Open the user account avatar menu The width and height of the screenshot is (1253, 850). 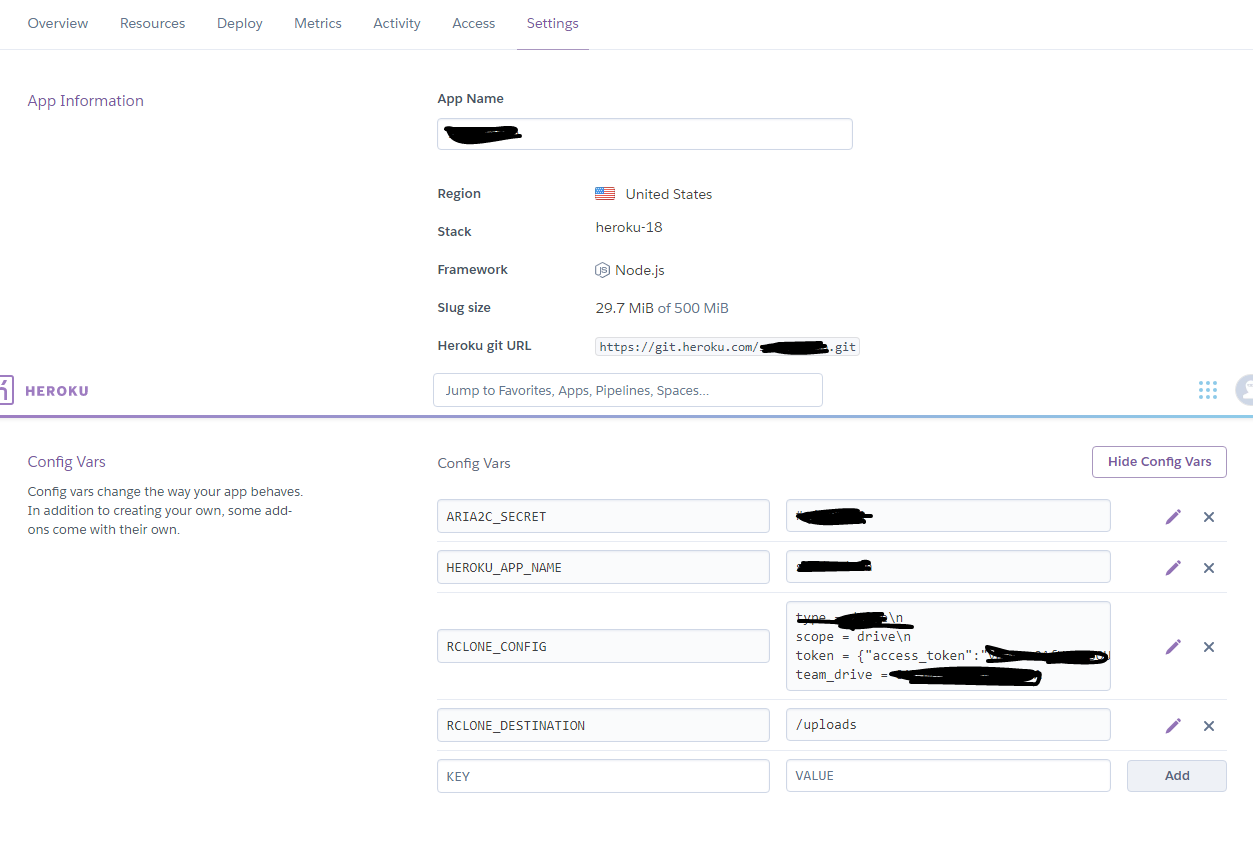pyautogui.click(x=1244, y=390)
